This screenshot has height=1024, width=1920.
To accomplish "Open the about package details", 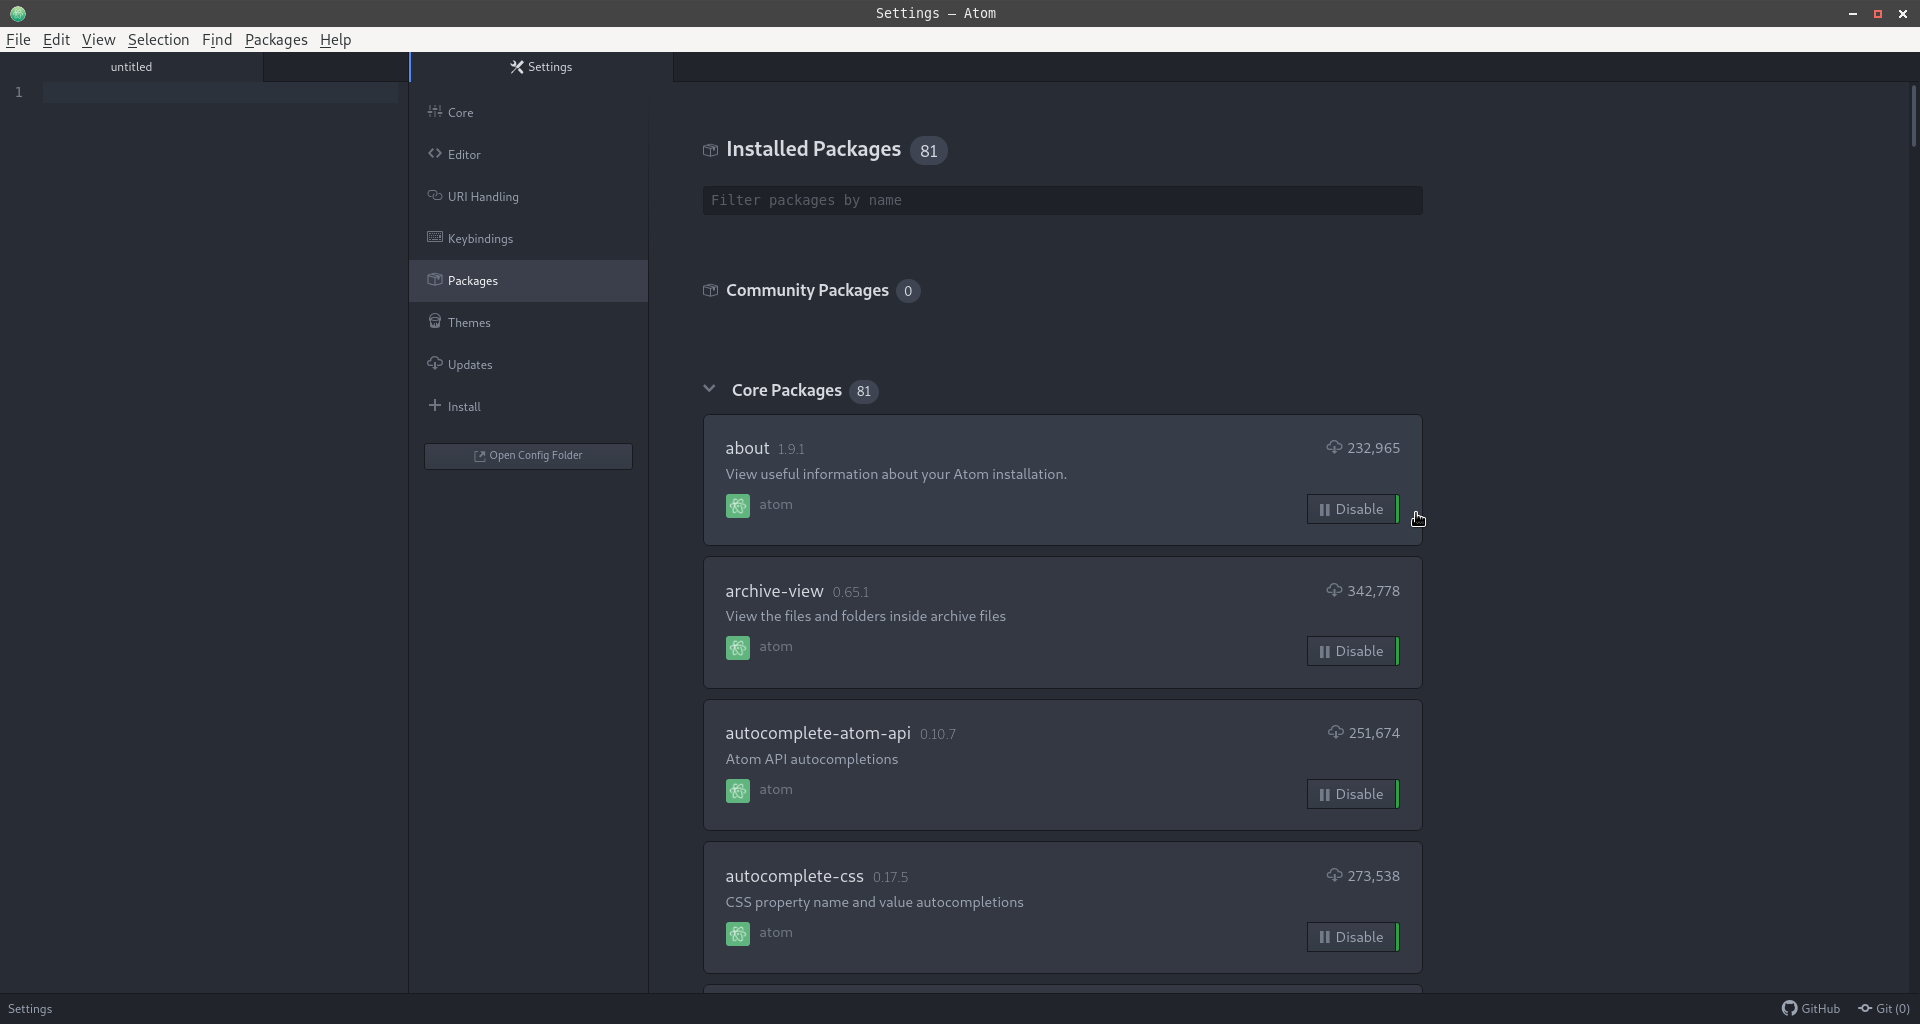I will (747, 448).
